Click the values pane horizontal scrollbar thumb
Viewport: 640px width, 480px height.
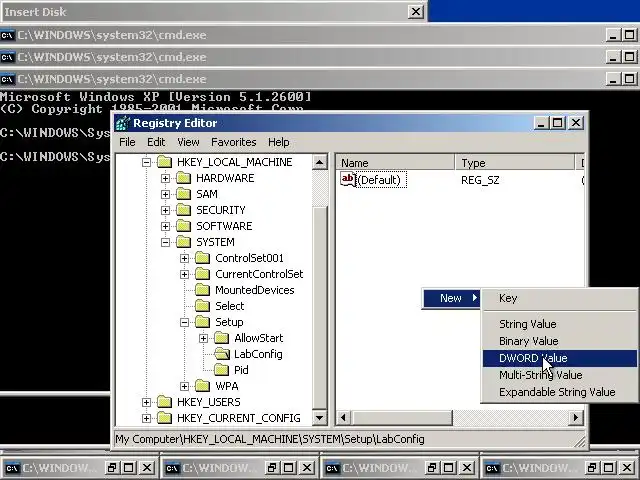pos(402,418)
